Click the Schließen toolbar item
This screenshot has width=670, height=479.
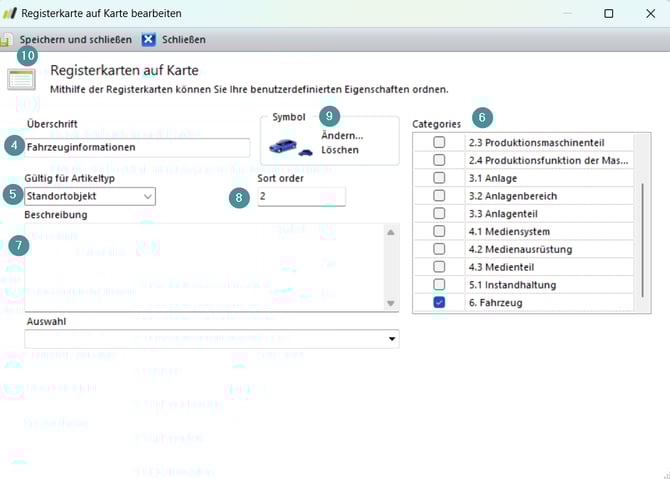click(x=183, y=40)
